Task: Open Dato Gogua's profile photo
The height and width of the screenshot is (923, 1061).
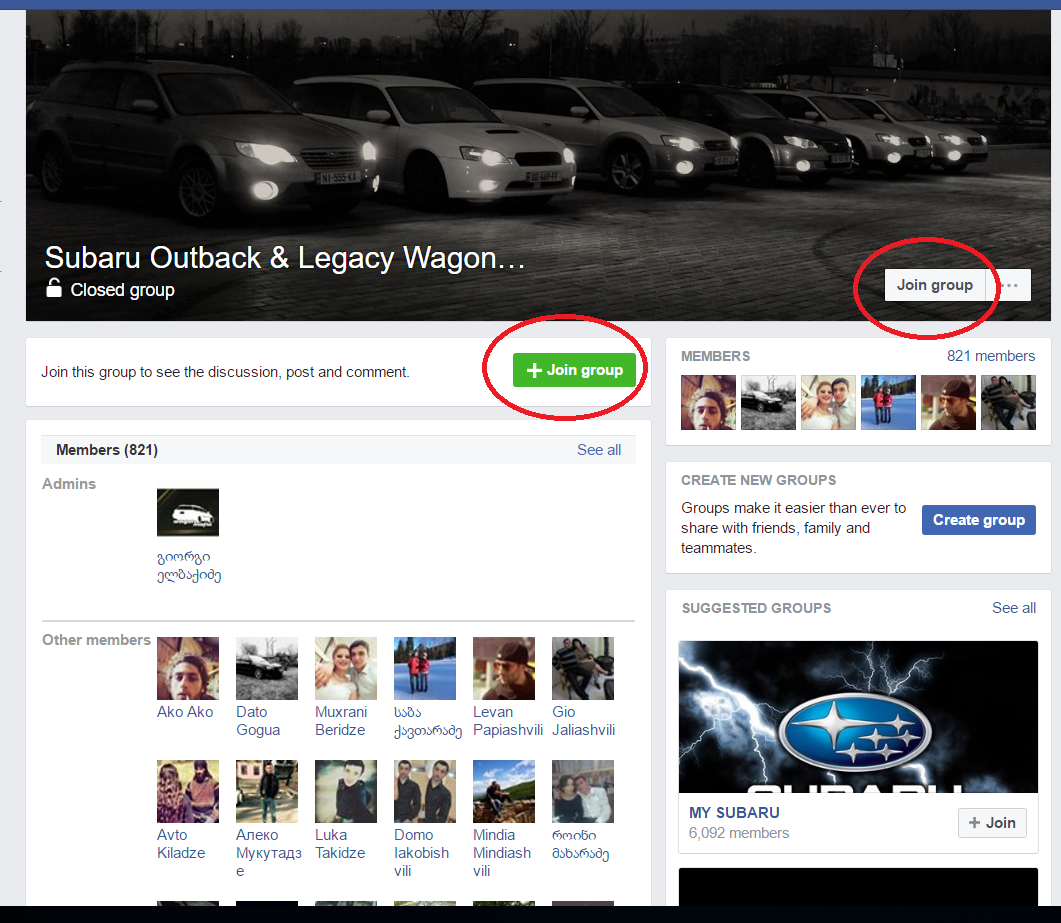Action: (x=267, y=668)
